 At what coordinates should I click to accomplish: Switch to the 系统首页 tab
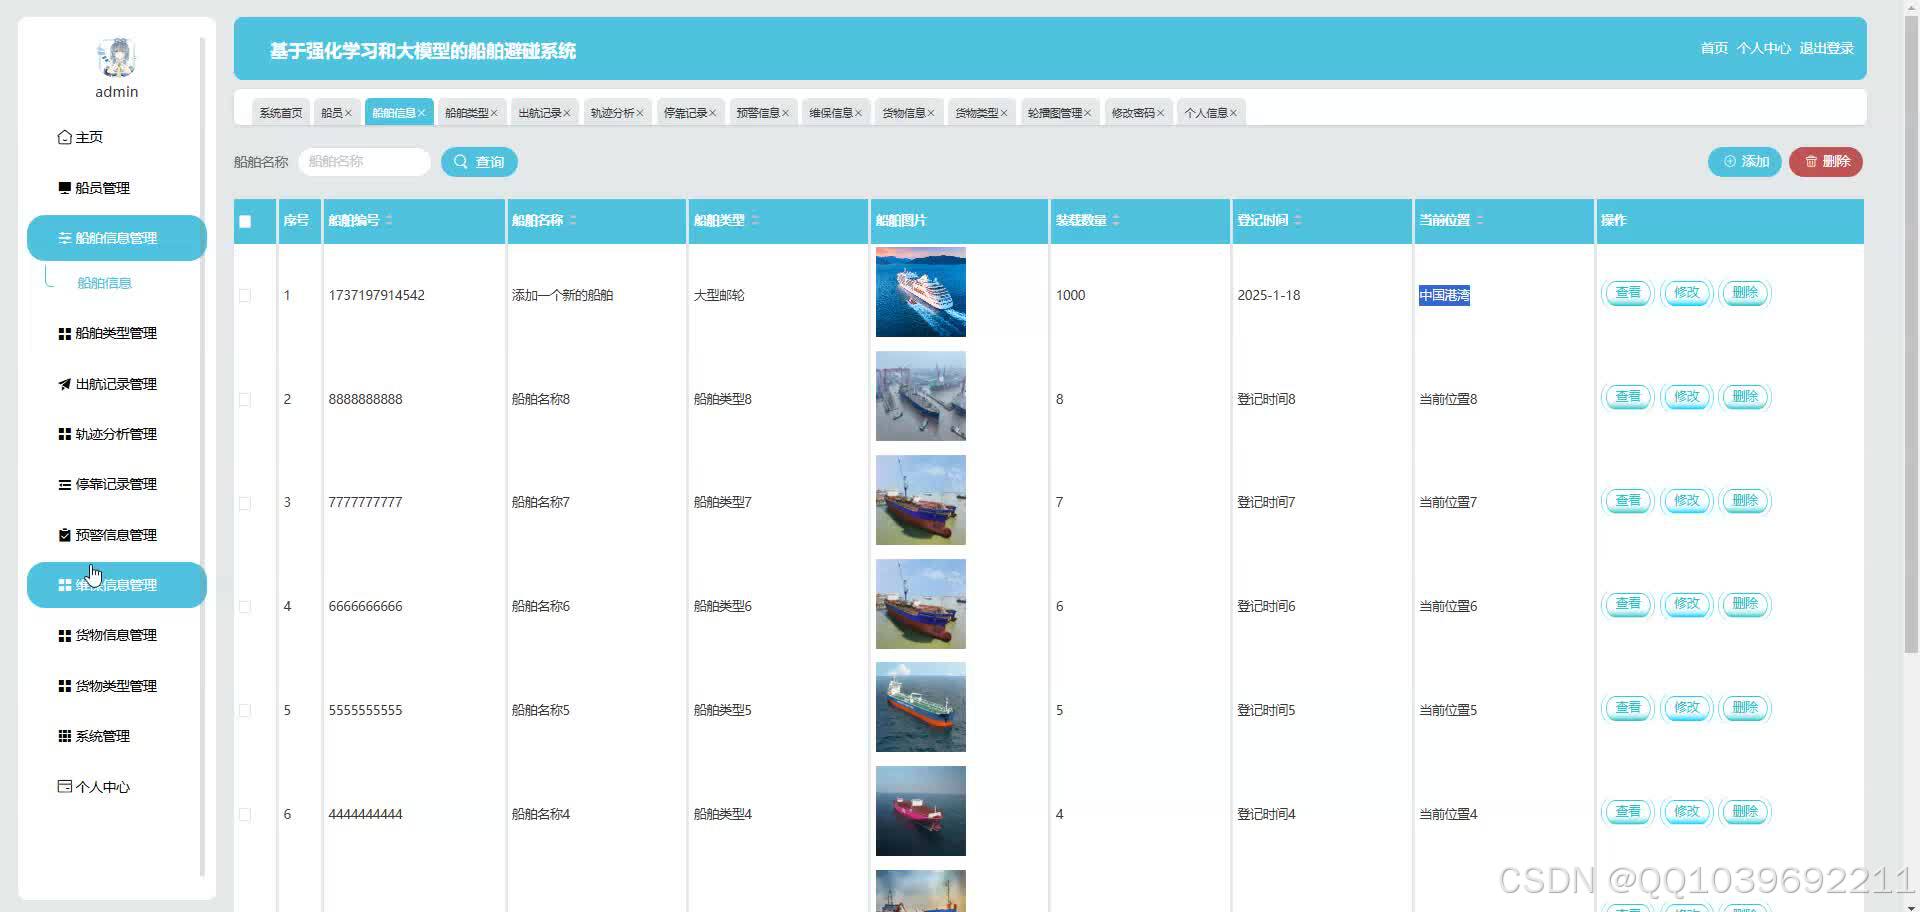click(x=281, y=113)
